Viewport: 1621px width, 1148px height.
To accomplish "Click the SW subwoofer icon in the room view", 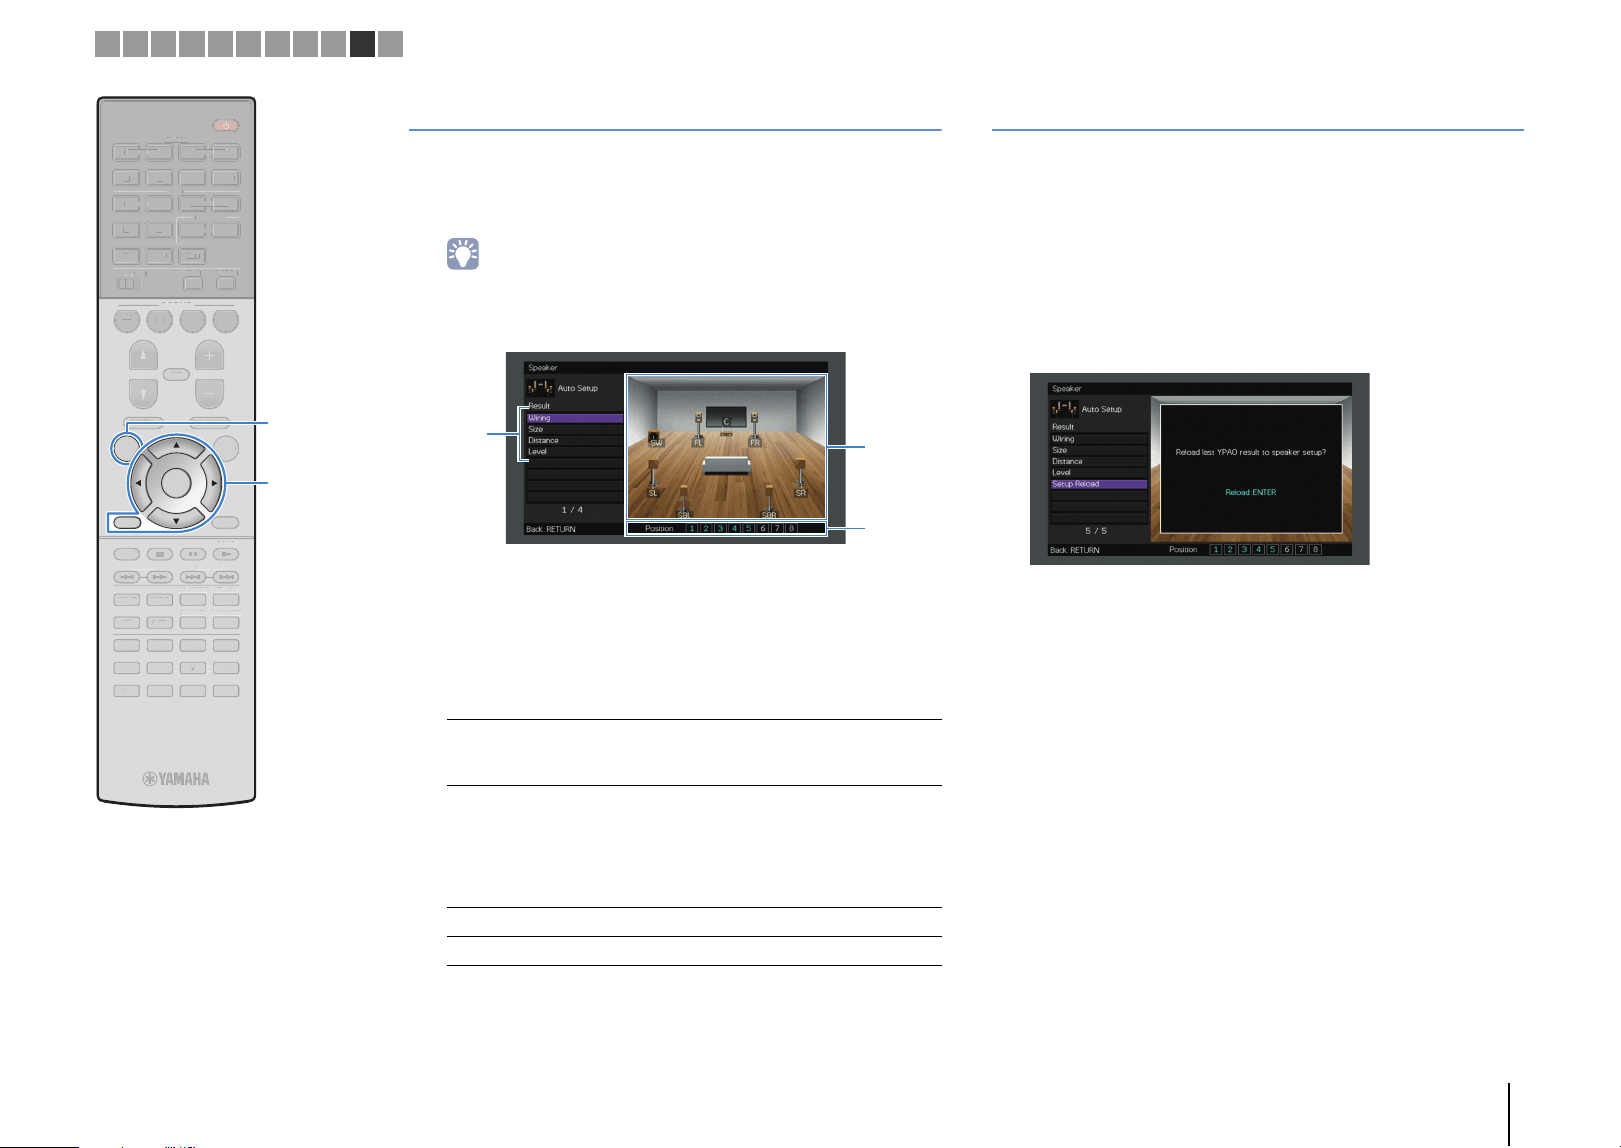I will (656, 440).
